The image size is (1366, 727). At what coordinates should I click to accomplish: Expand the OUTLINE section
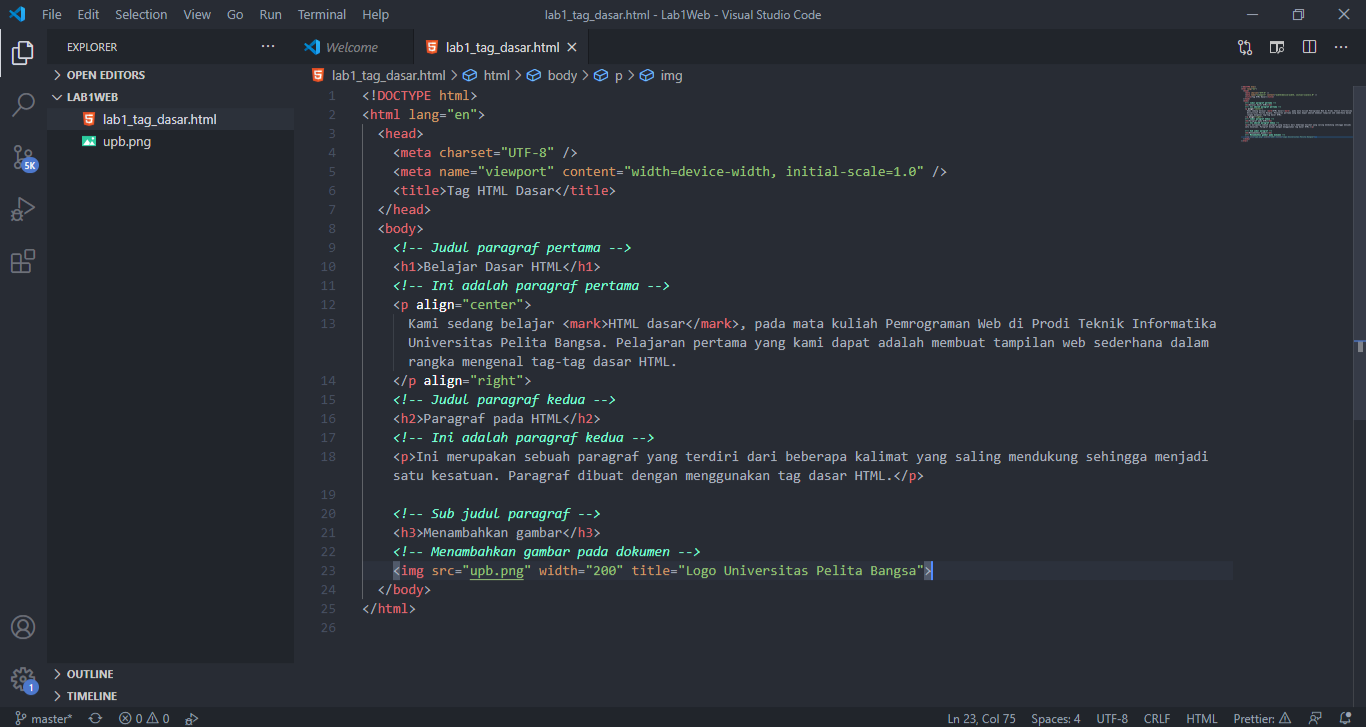click(88, 673)
